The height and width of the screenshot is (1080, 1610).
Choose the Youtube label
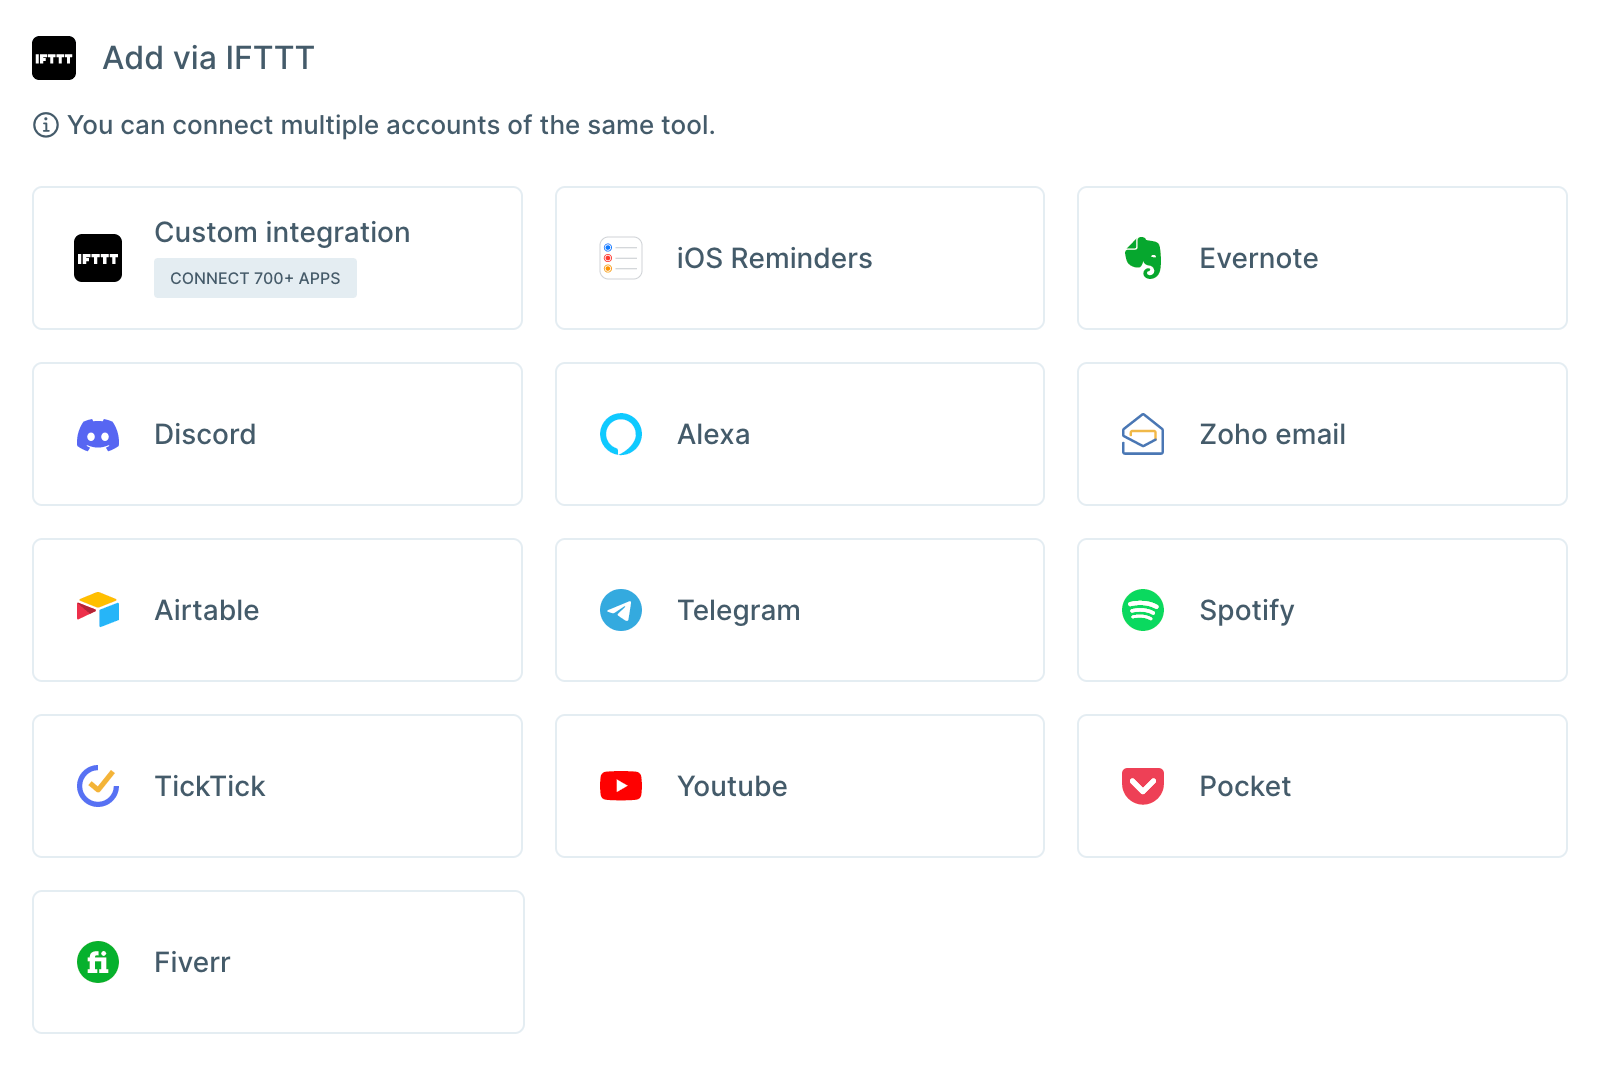(x=732, y=786)
